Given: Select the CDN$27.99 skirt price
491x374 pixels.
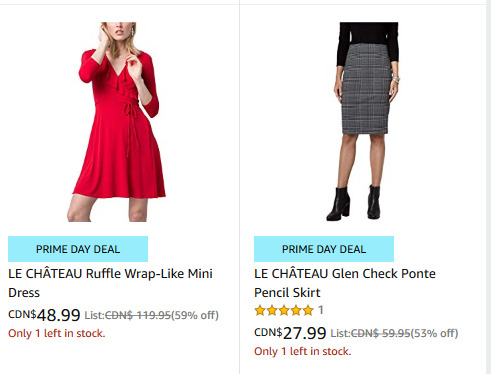Looking at the screenshot, I should tap(290, 333).
